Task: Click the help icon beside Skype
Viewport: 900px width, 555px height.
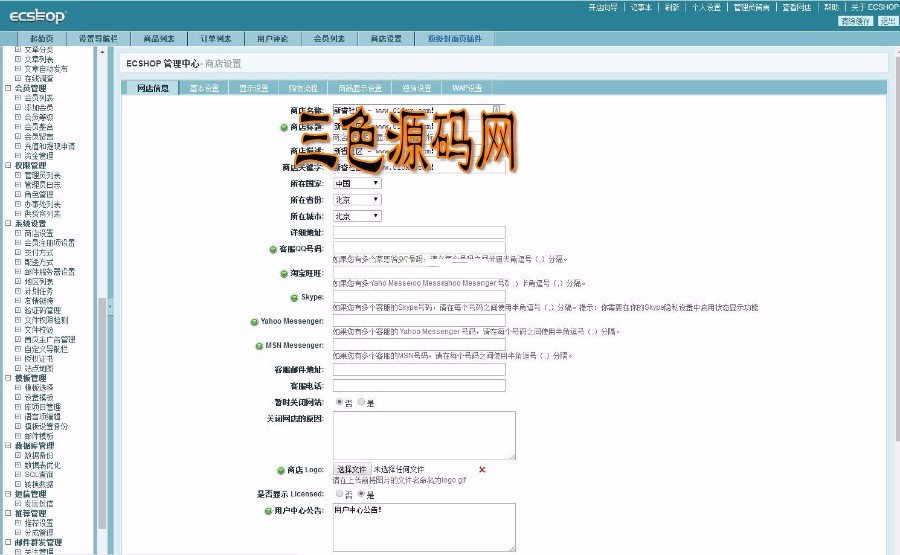Action: click(294, 297)
